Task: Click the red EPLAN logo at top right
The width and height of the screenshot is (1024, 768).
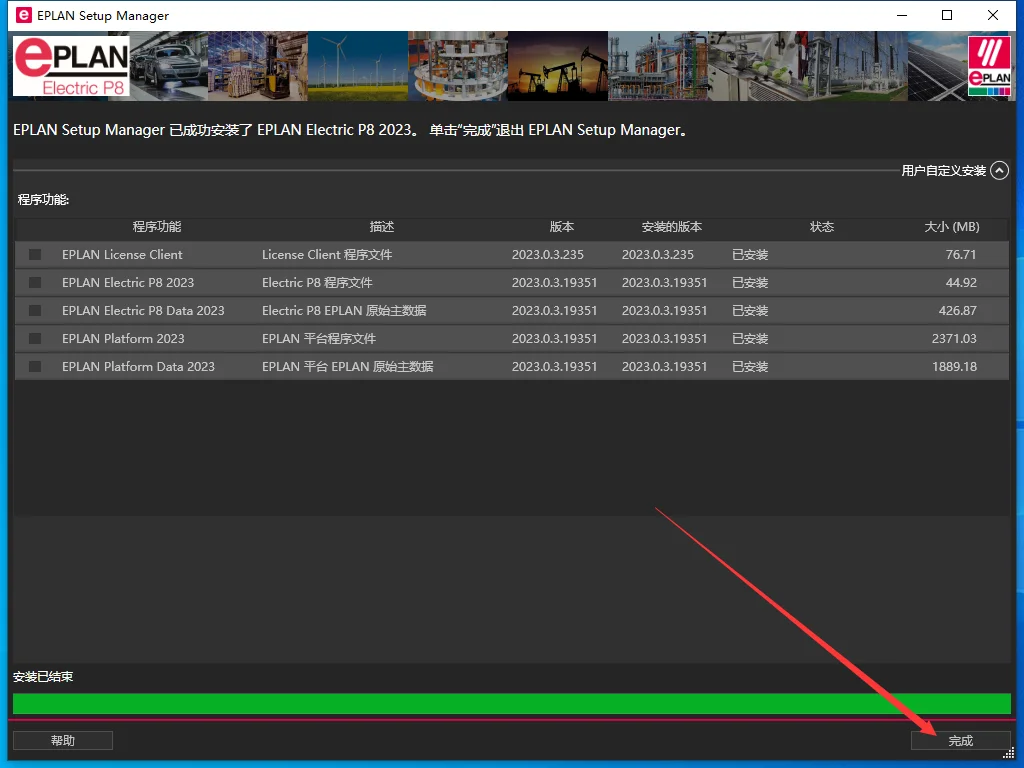Action: [989, 67]
